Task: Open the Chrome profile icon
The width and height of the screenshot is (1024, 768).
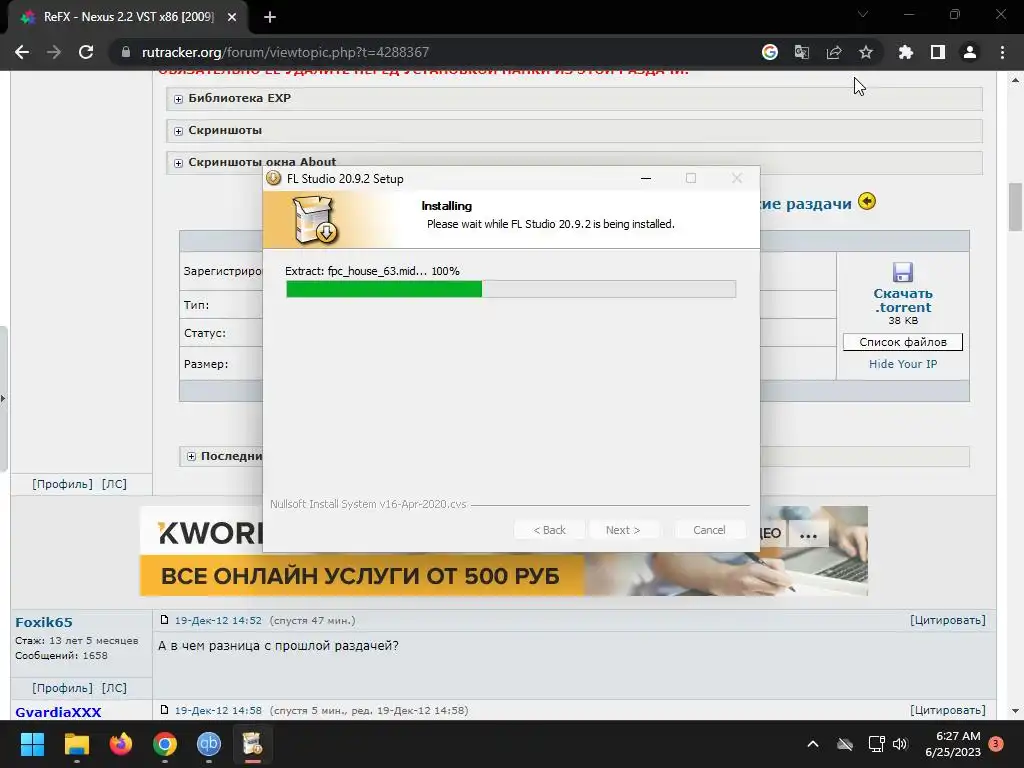Action: click(x=970, y=52)
